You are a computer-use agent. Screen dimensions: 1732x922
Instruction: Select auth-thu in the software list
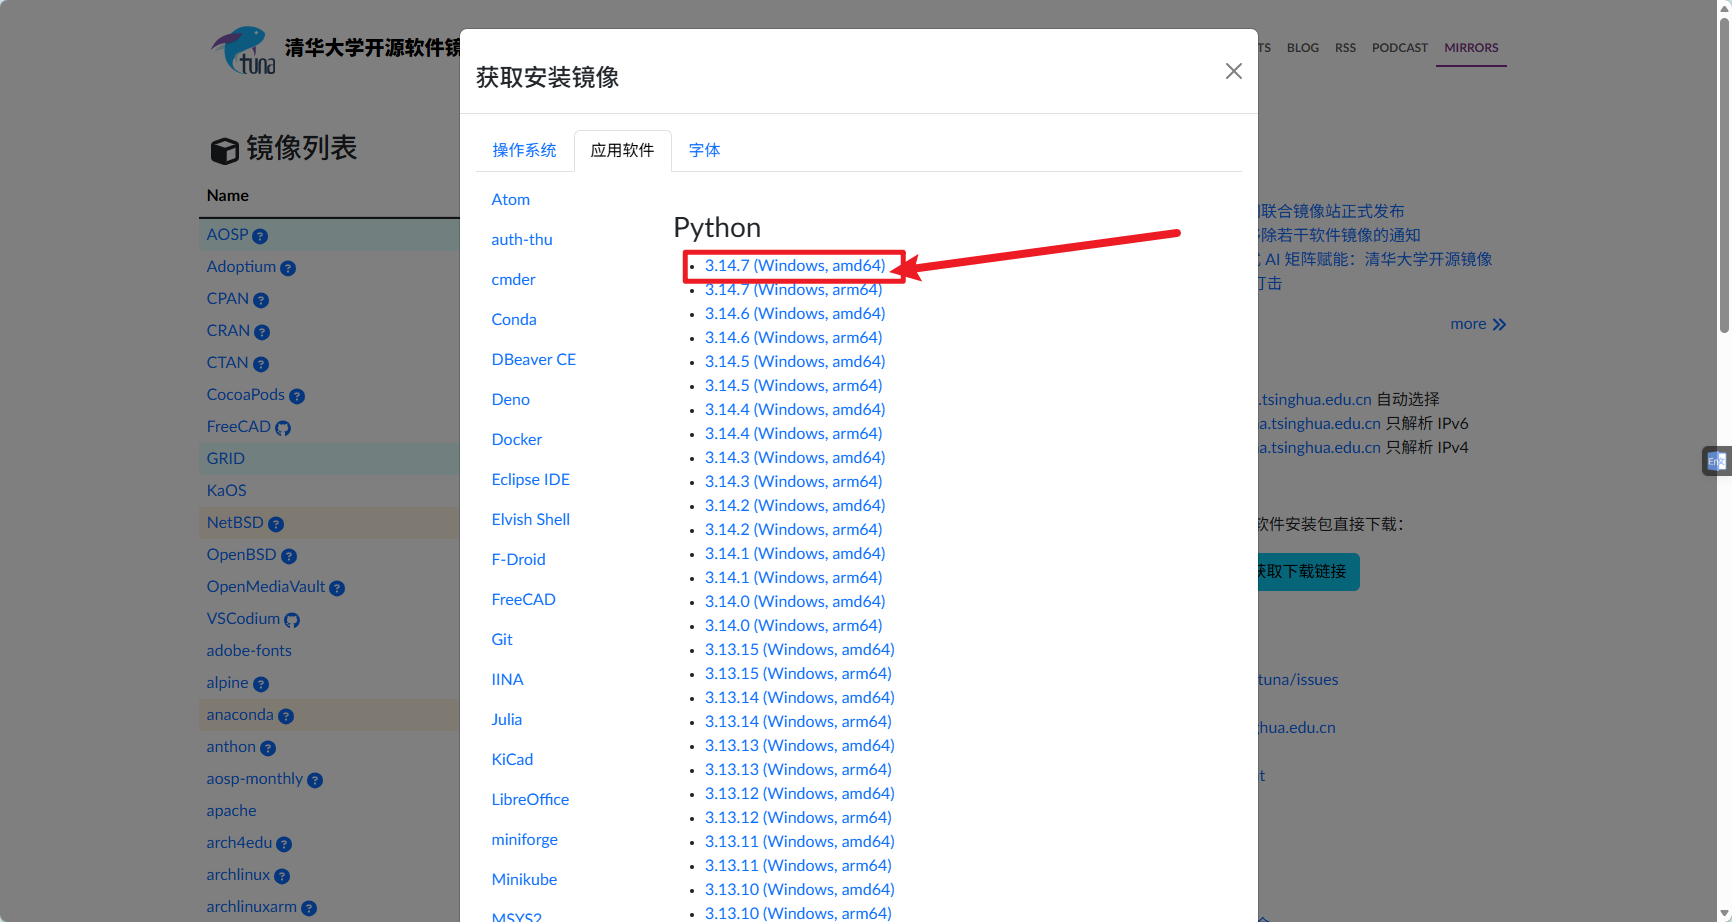[x=522, y=240]
